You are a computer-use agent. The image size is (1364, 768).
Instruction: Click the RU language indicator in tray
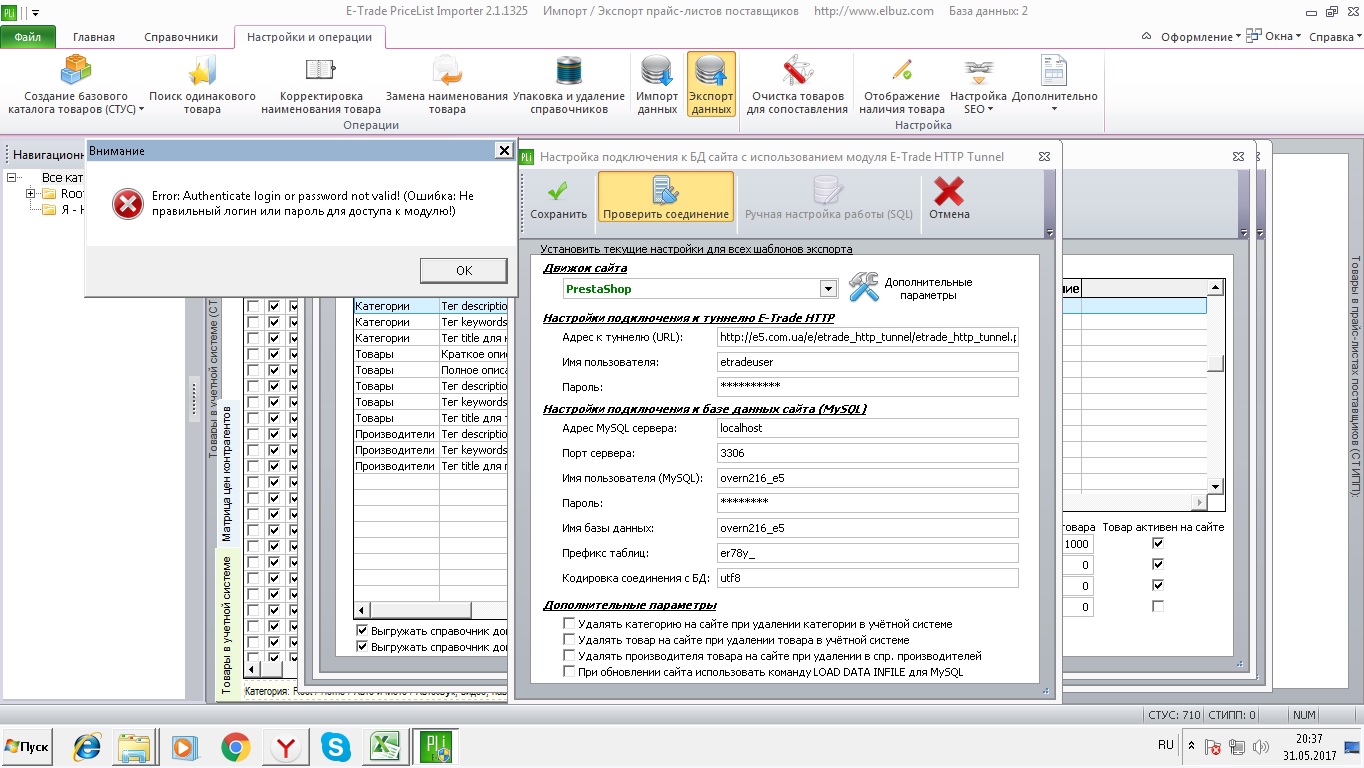point(1165,746)
